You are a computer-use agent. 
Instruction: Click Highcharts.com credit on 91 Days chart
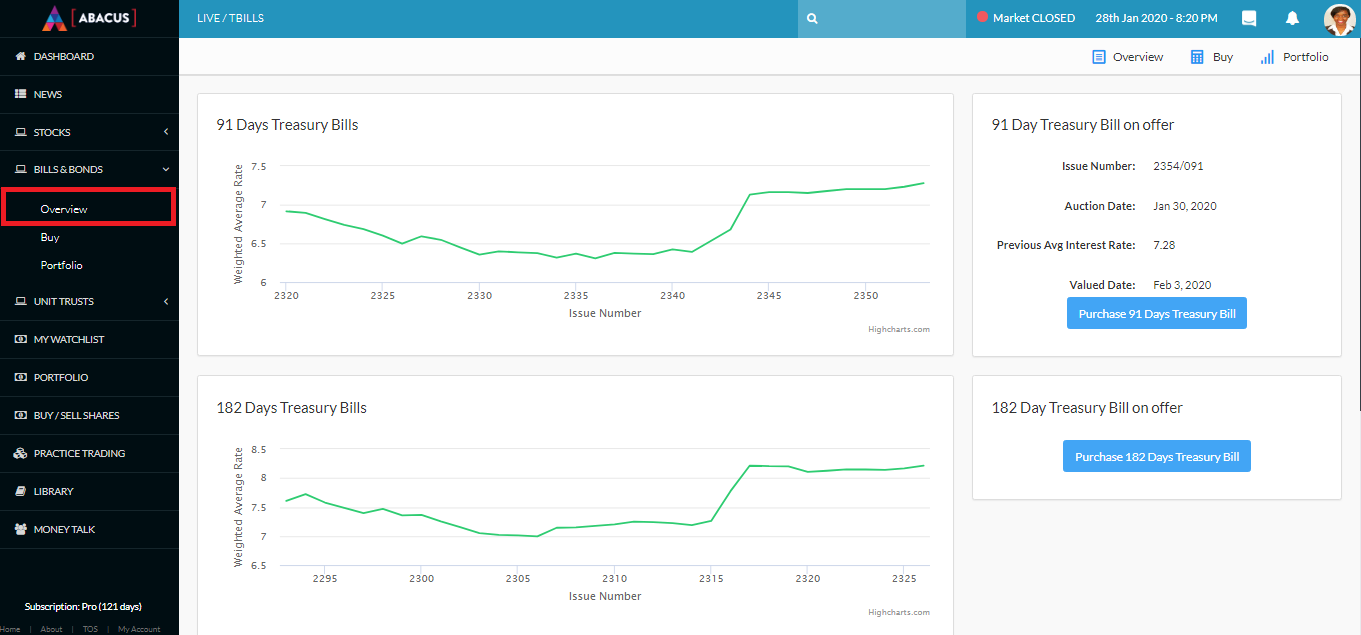click(899, 329)
